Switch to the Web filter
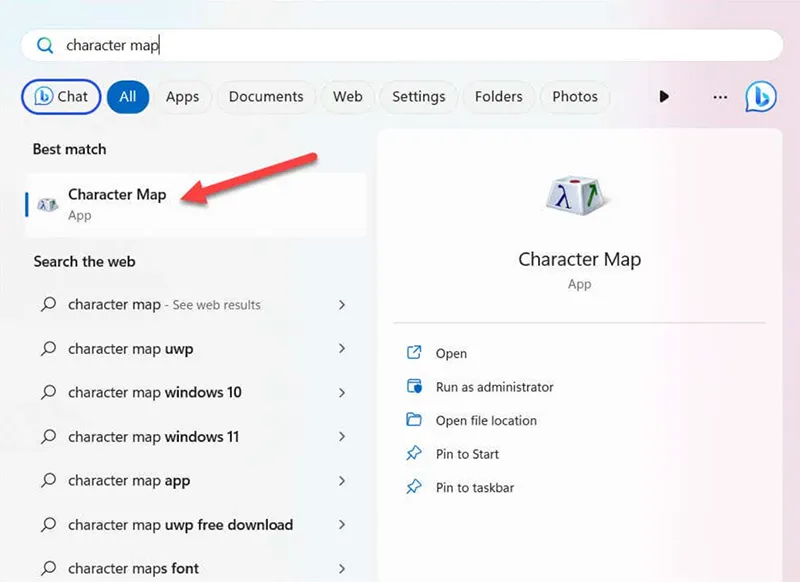 tap(348, 96)
